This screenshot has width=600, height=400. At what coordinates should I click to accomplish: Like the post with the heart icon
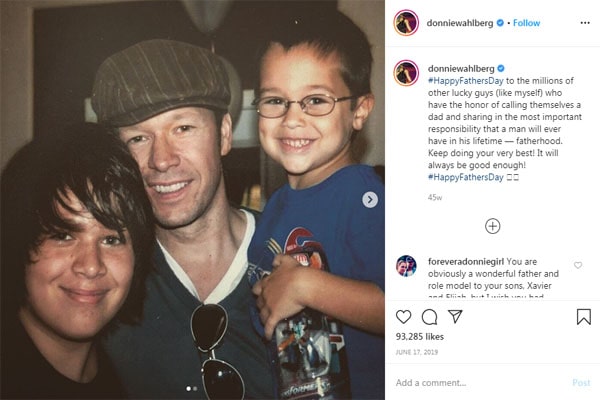[403, 317]
